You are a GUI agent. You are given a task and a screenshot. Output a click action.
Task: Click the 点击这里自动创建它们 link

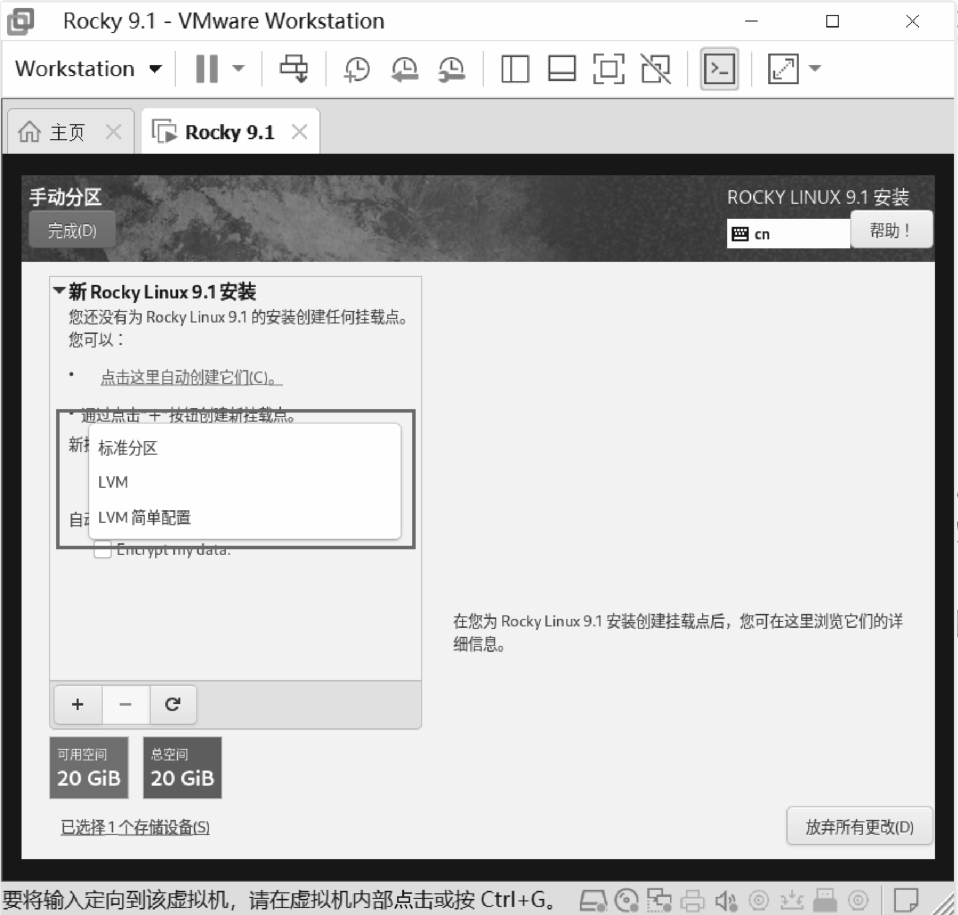tap(190, 378)
